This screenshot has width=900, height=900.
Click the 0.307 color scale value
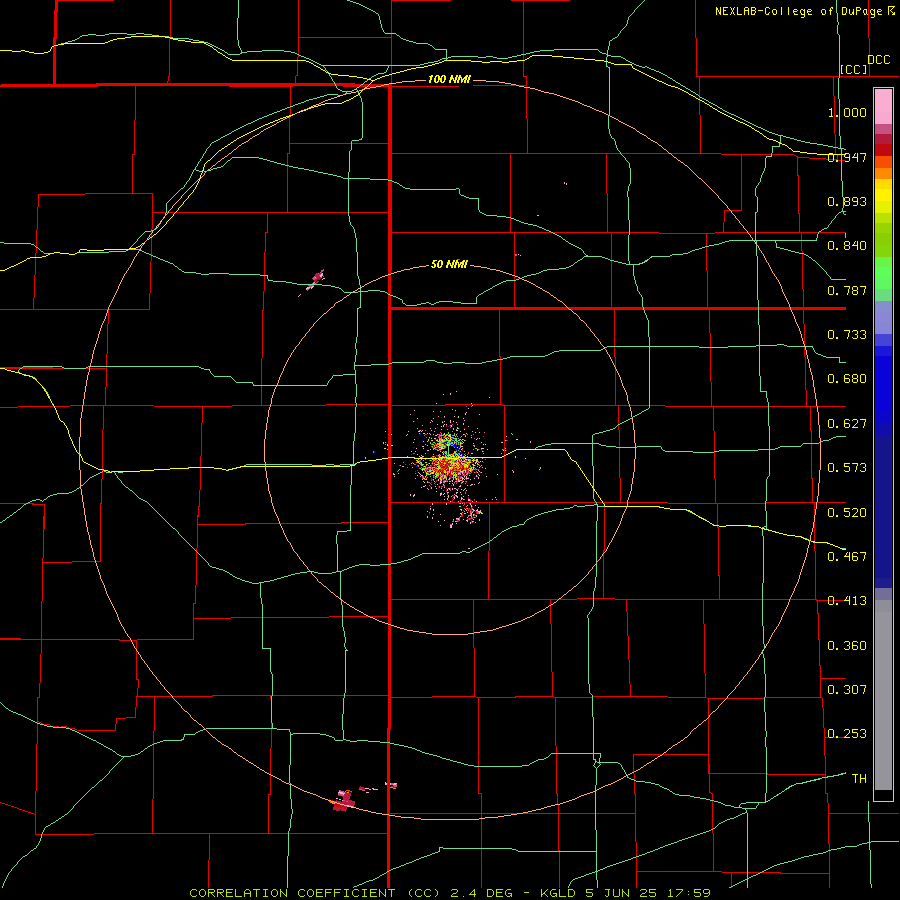click(847, 689)
